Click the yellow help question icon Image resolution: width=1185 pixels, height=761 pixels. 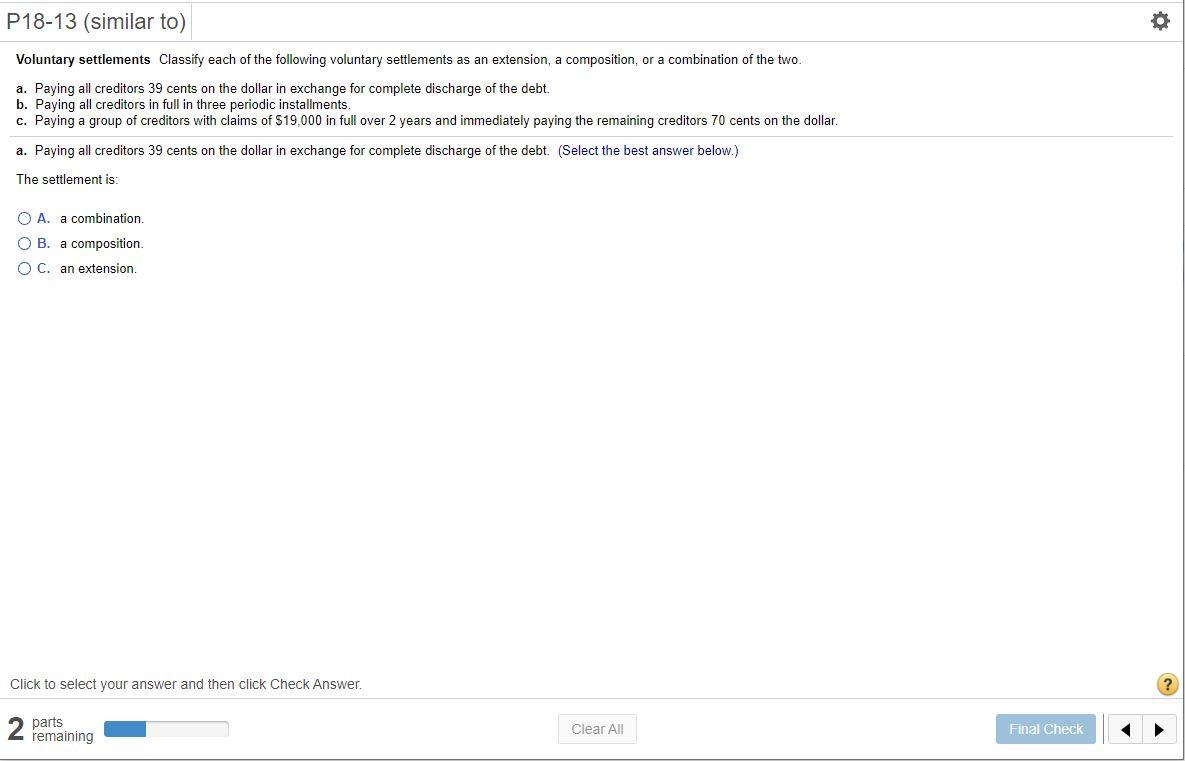click(x=1167, y=684)
